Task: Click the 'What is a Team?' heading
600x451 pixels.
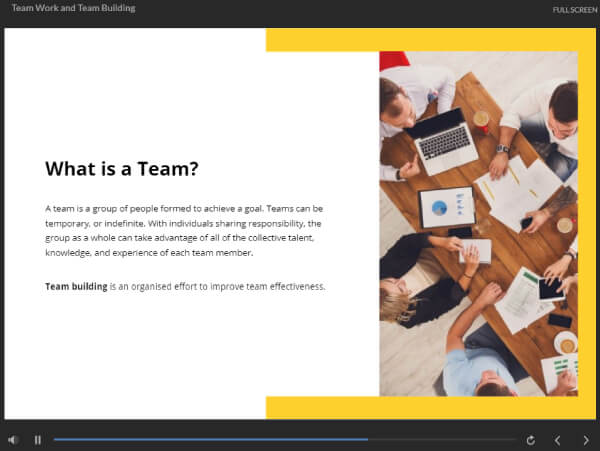Action: (121, 169)
